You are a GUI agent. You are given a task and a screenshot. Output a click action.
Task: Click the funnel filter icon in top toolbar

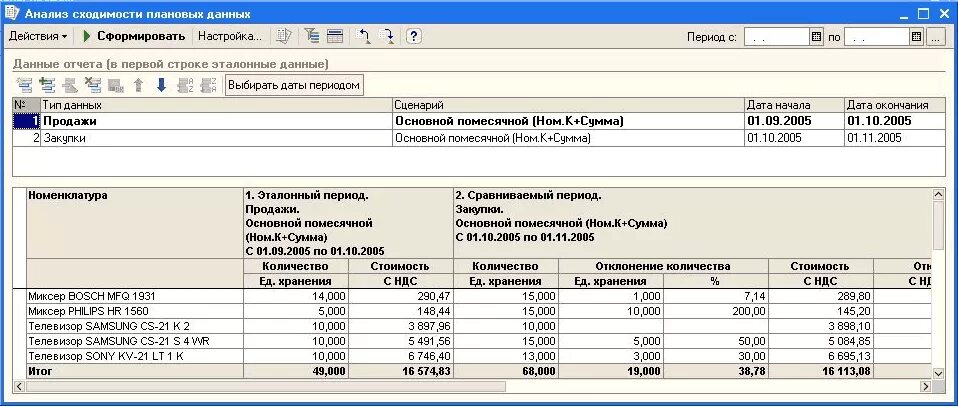tap(312, 37)
